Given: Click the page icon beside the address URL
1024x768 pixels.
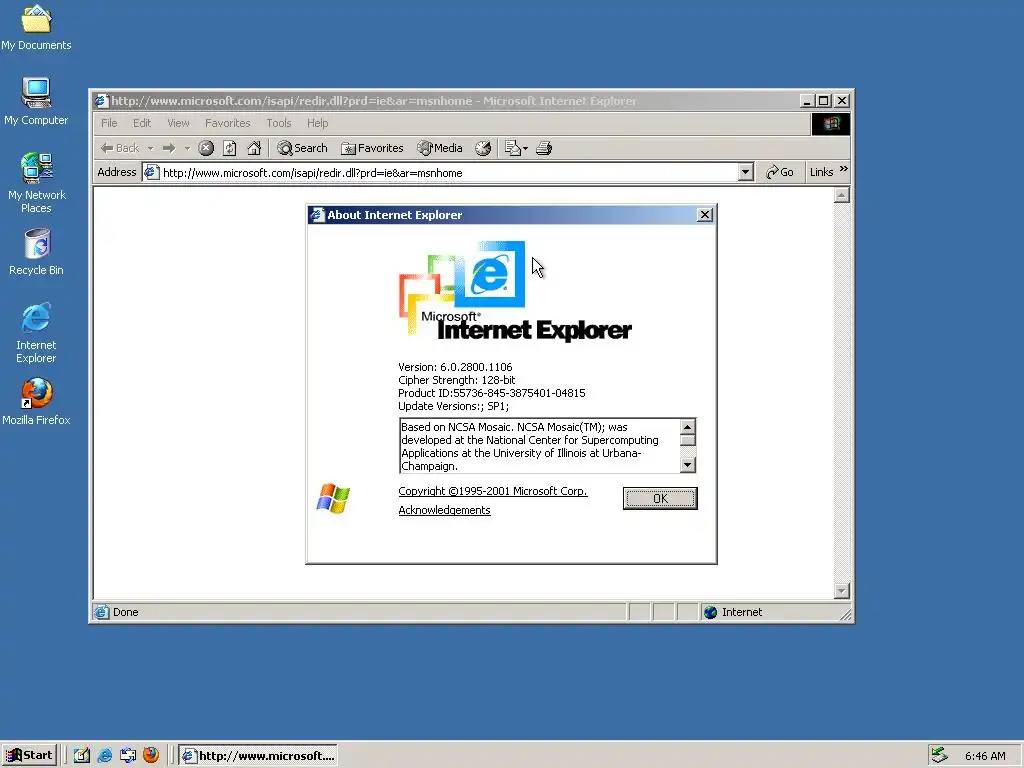Looking at the screenshot, I should 152,172.
